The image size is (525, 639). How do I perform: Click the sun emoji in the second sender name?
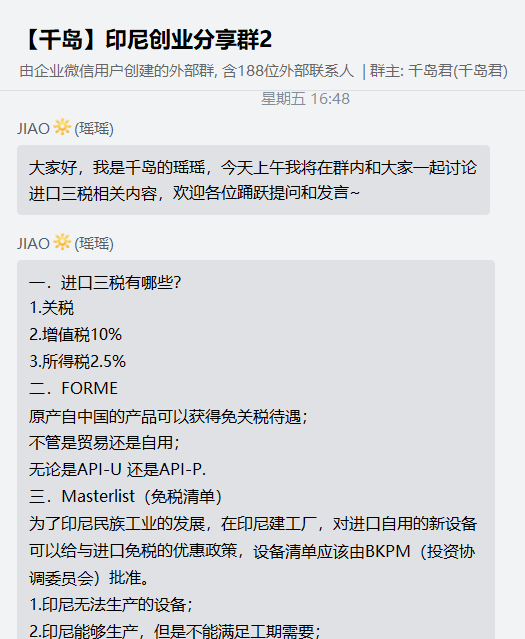62,242
